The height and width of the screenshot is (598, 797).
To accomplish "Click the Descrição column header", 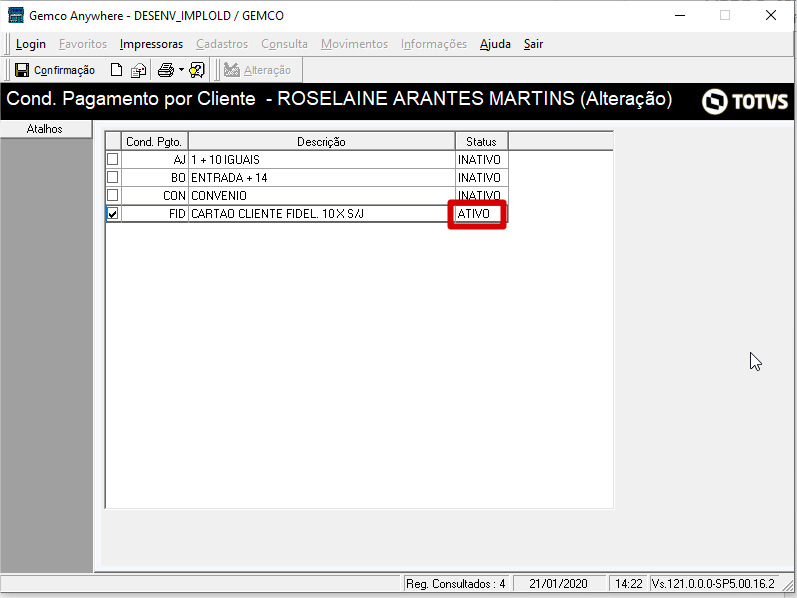I will pyautogui.click(x=321, y=141).
